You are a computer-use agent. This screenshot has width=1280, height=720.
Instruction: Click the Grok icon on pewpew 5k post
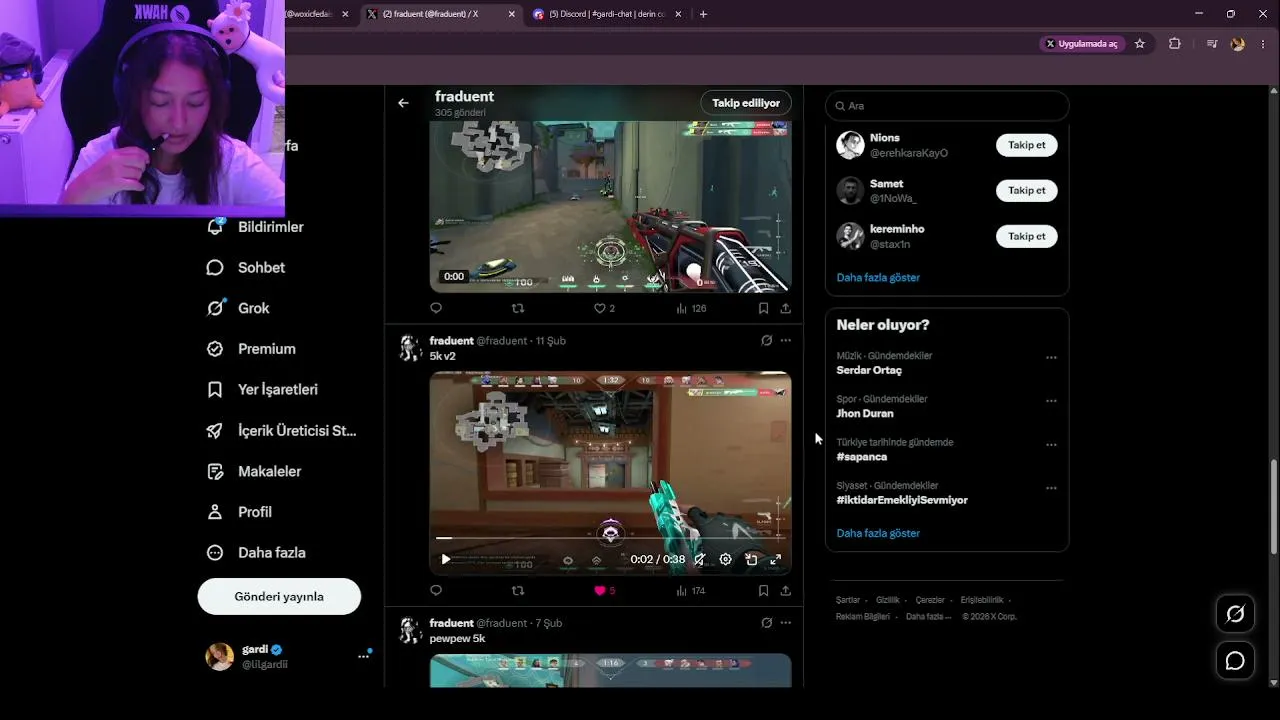tap(767, 623)
